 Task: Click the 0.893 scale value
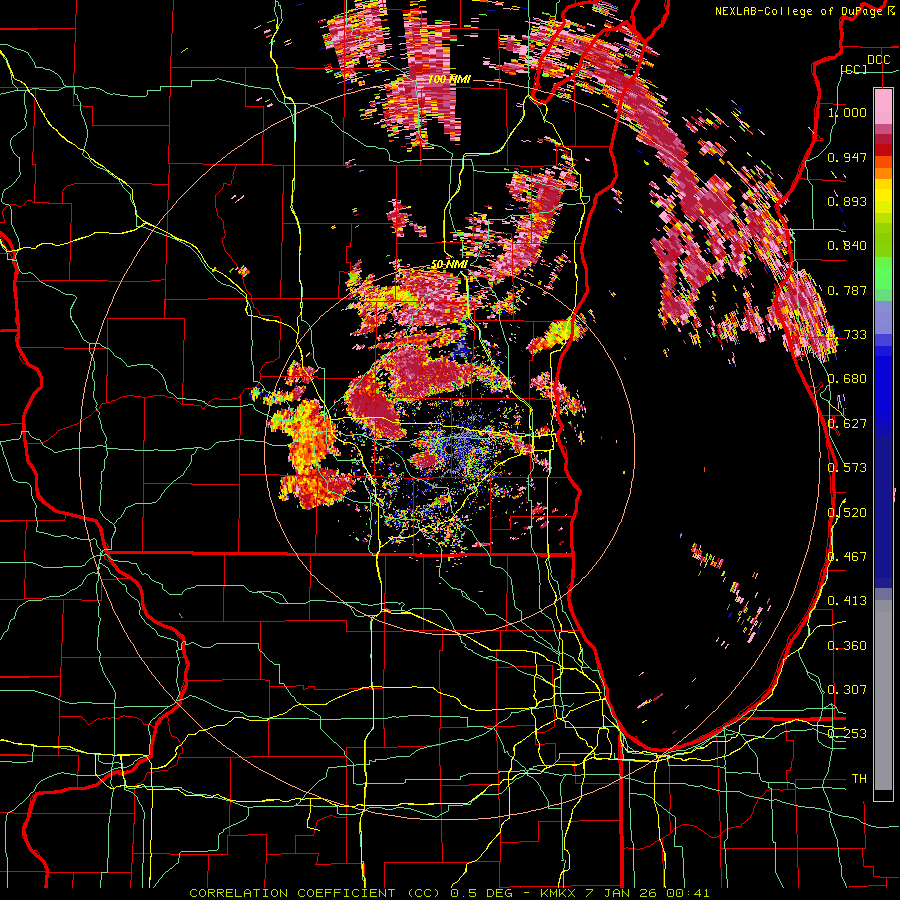click(x=847, y=201)
